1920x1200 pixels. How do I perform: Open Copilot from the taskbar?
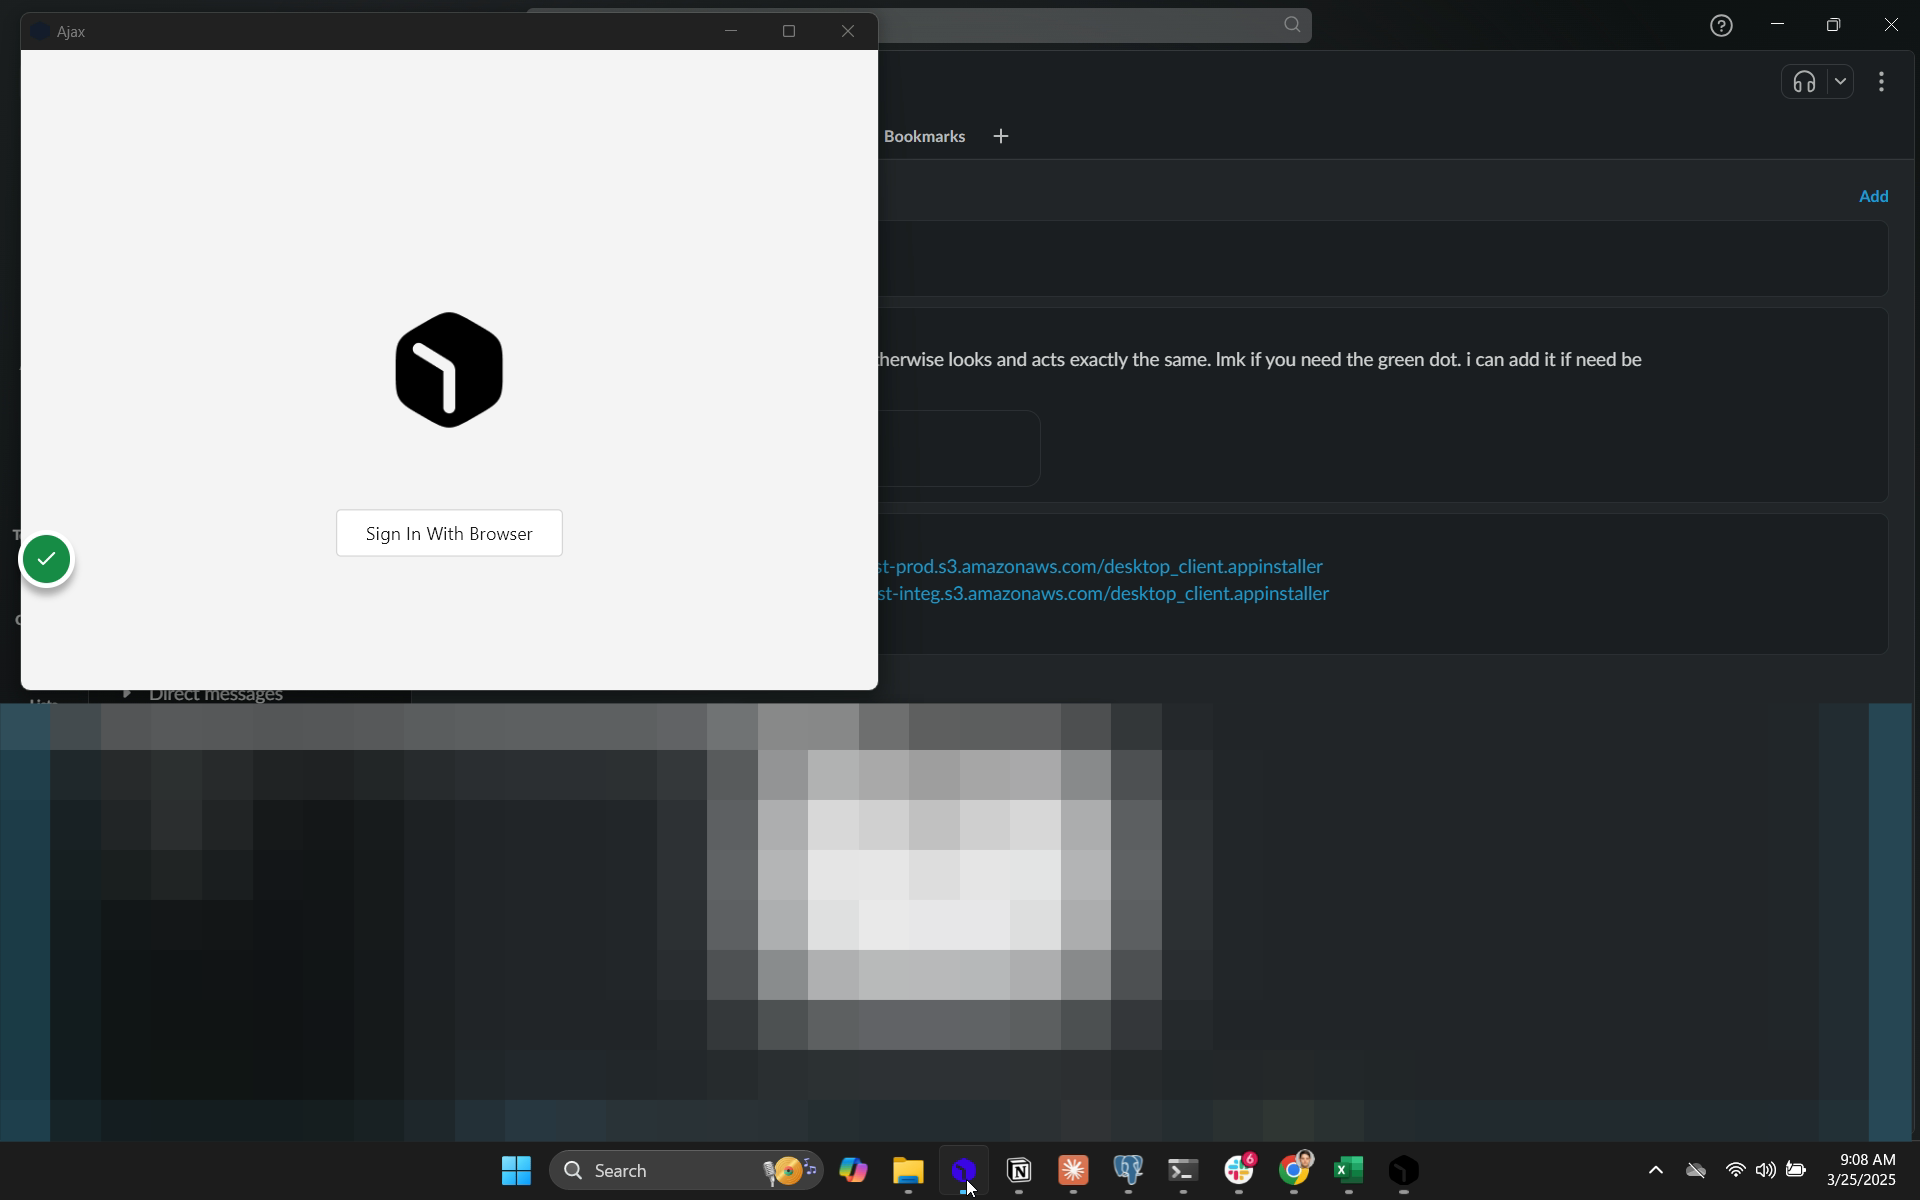[x=853, y=1170]
